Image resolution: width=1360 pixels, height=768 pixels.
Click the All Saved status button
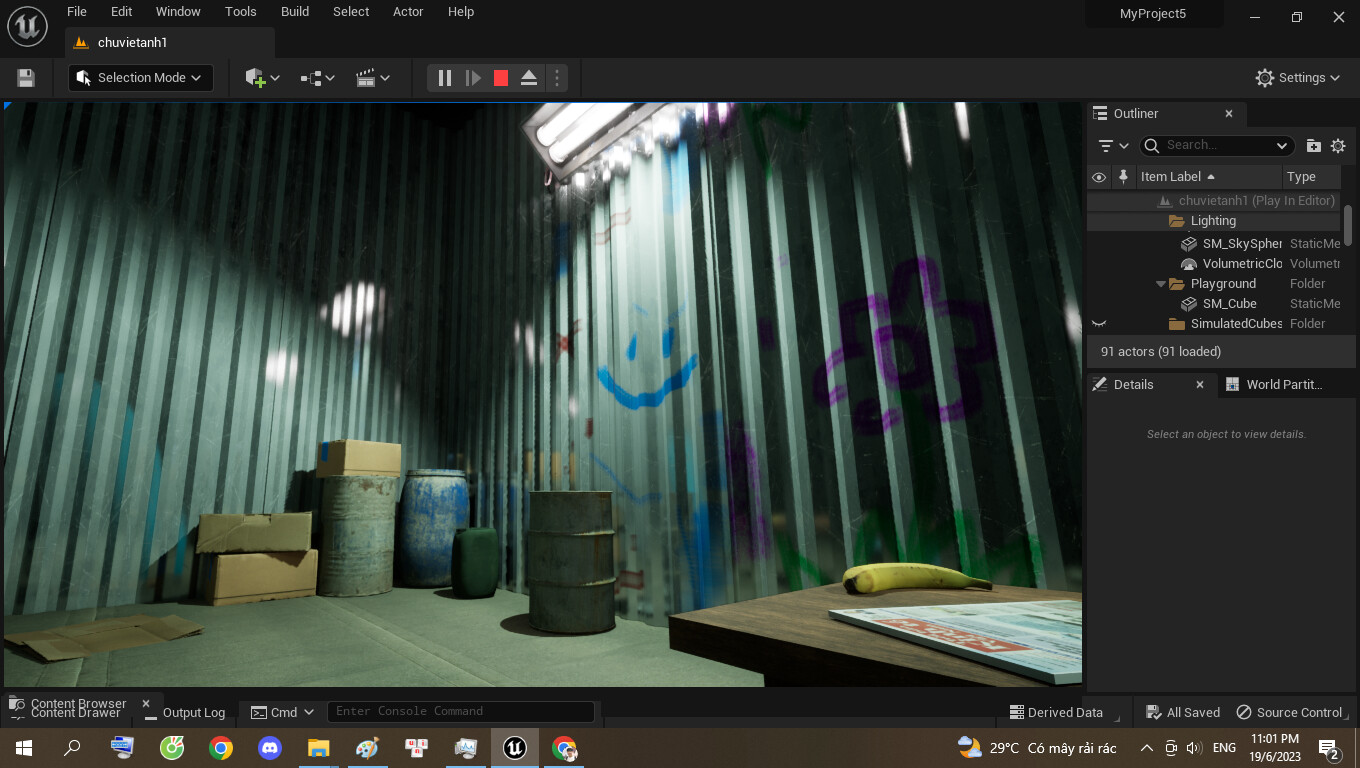tap(1183, 713)
